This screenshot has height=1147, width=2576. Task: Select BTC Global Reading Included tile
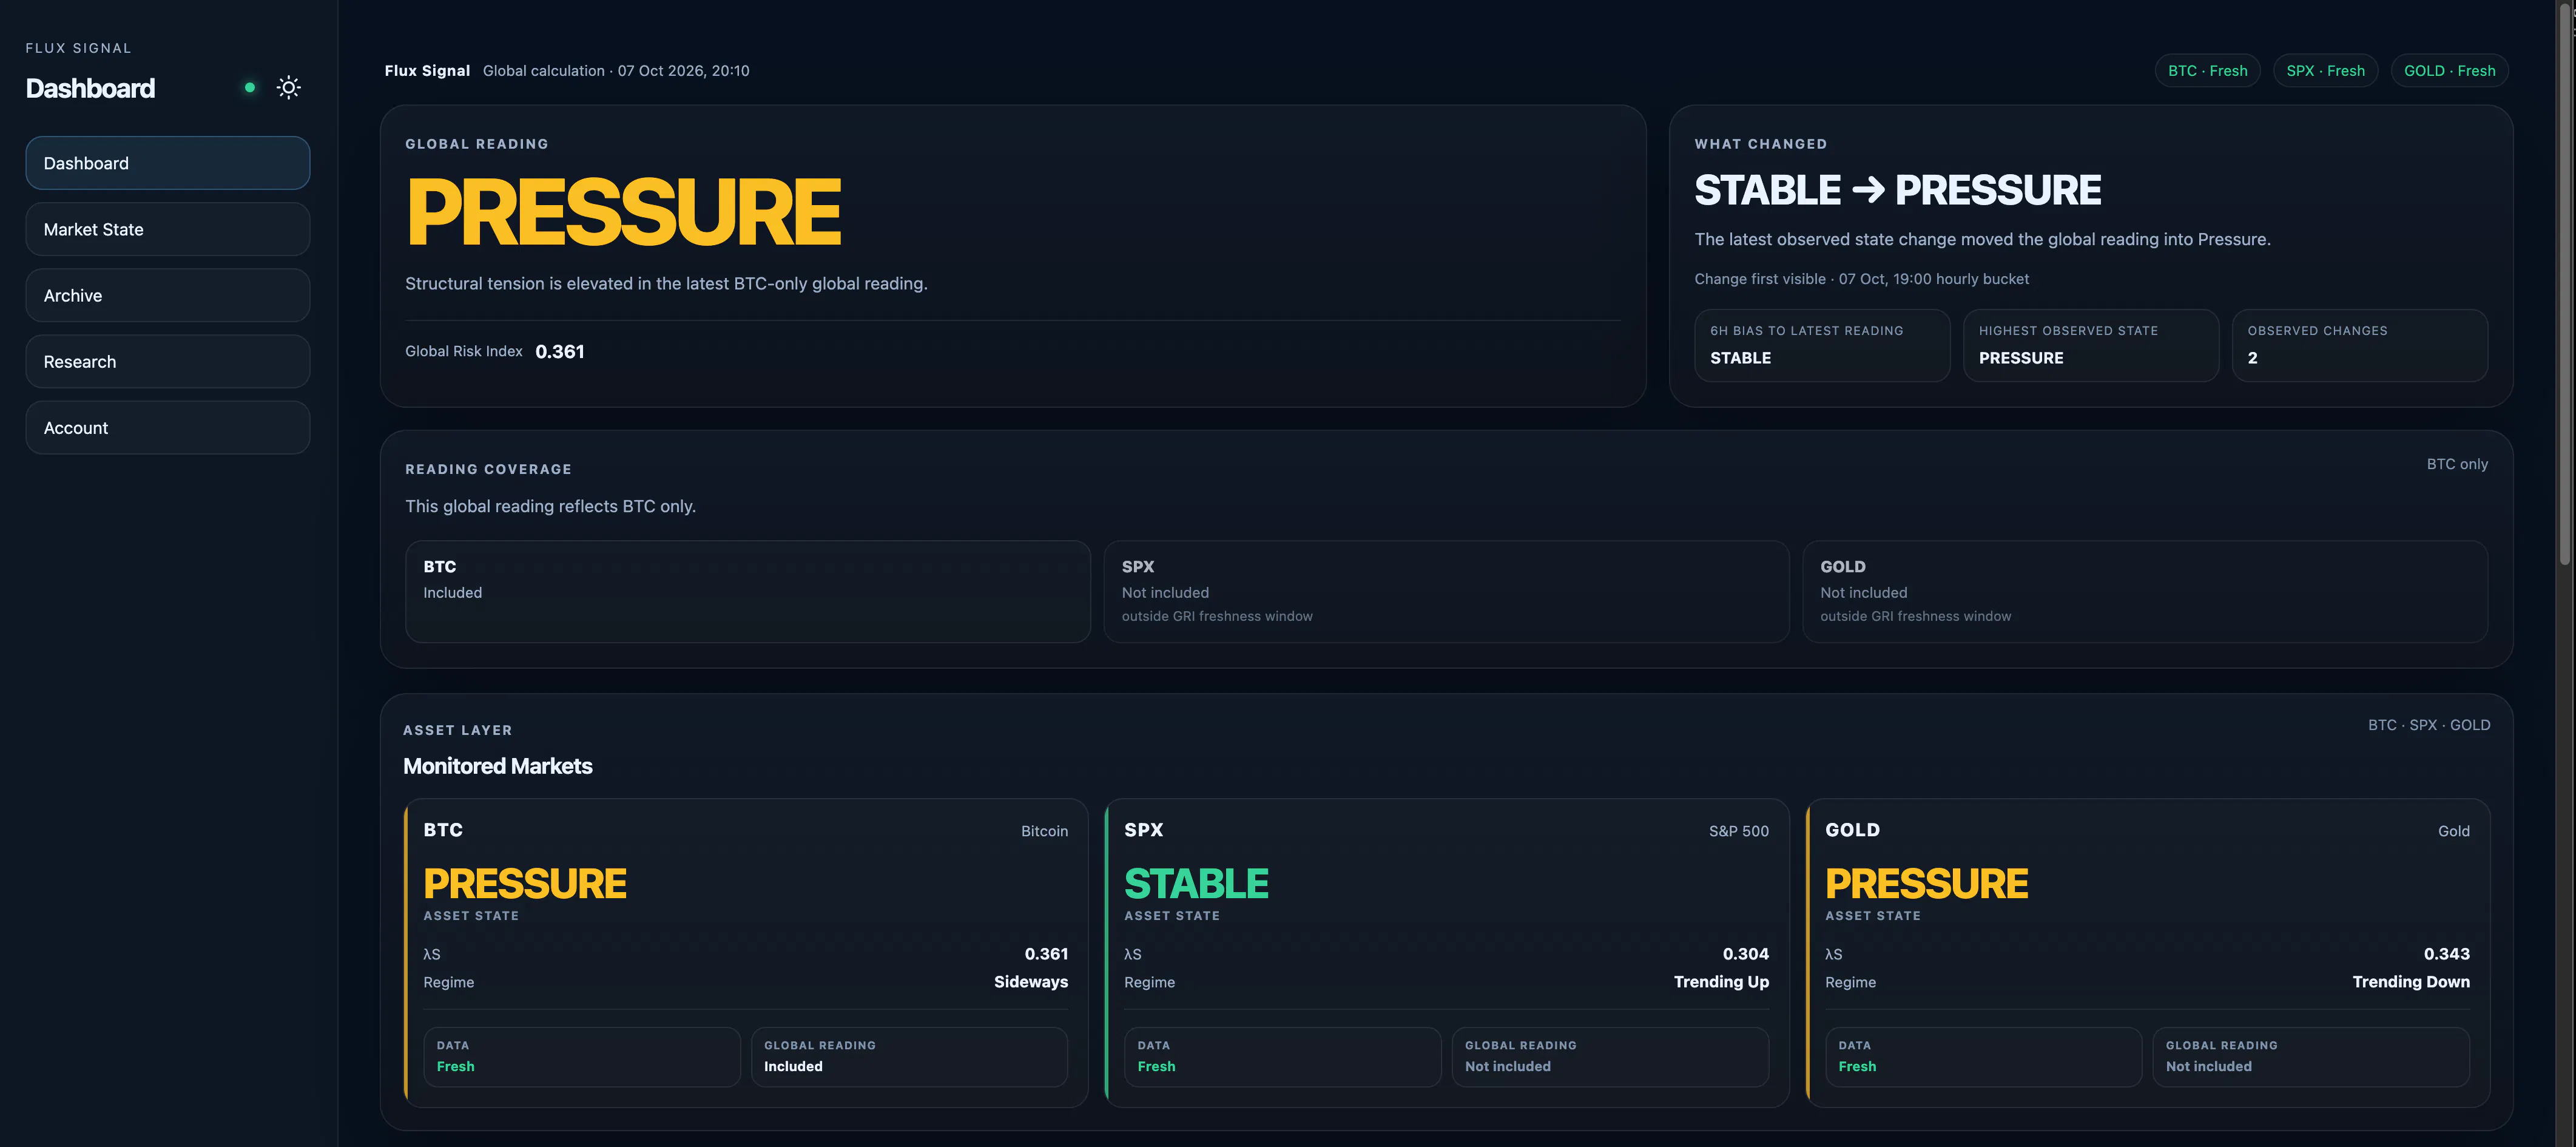coord(909,1057)
